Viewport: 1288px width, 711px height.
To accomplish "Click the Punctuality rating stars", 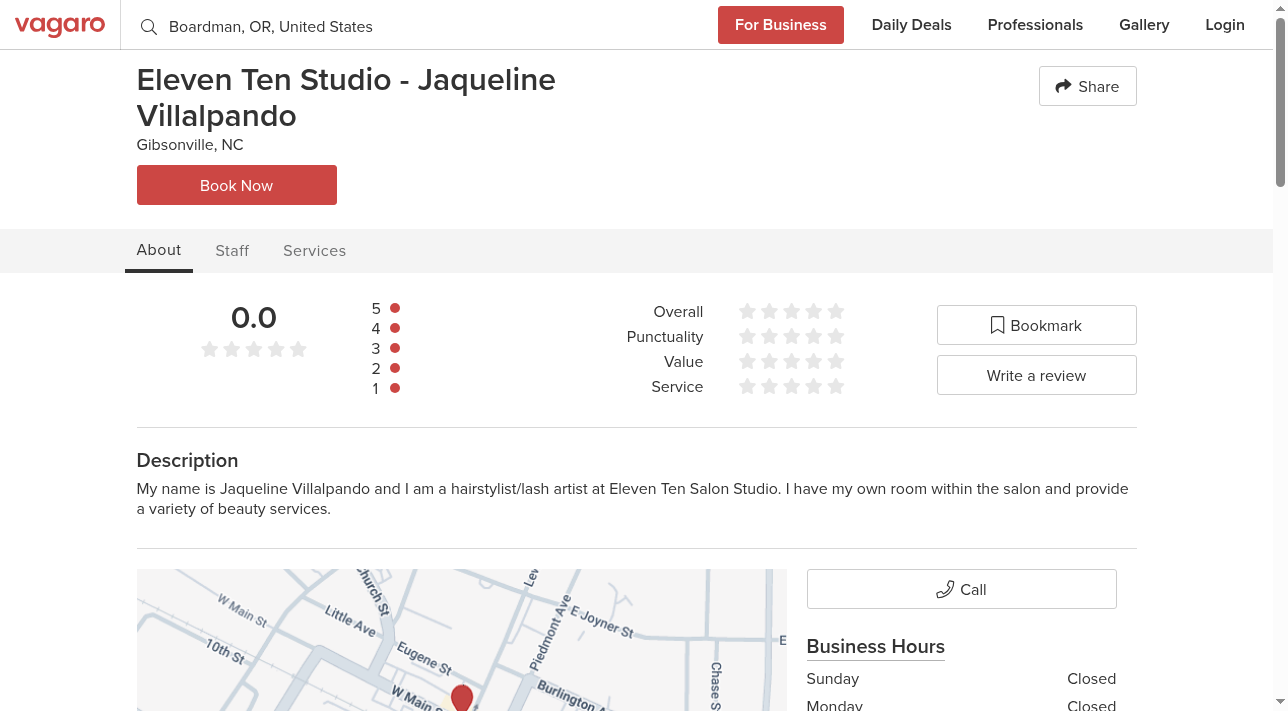I will tap(792, 336).
